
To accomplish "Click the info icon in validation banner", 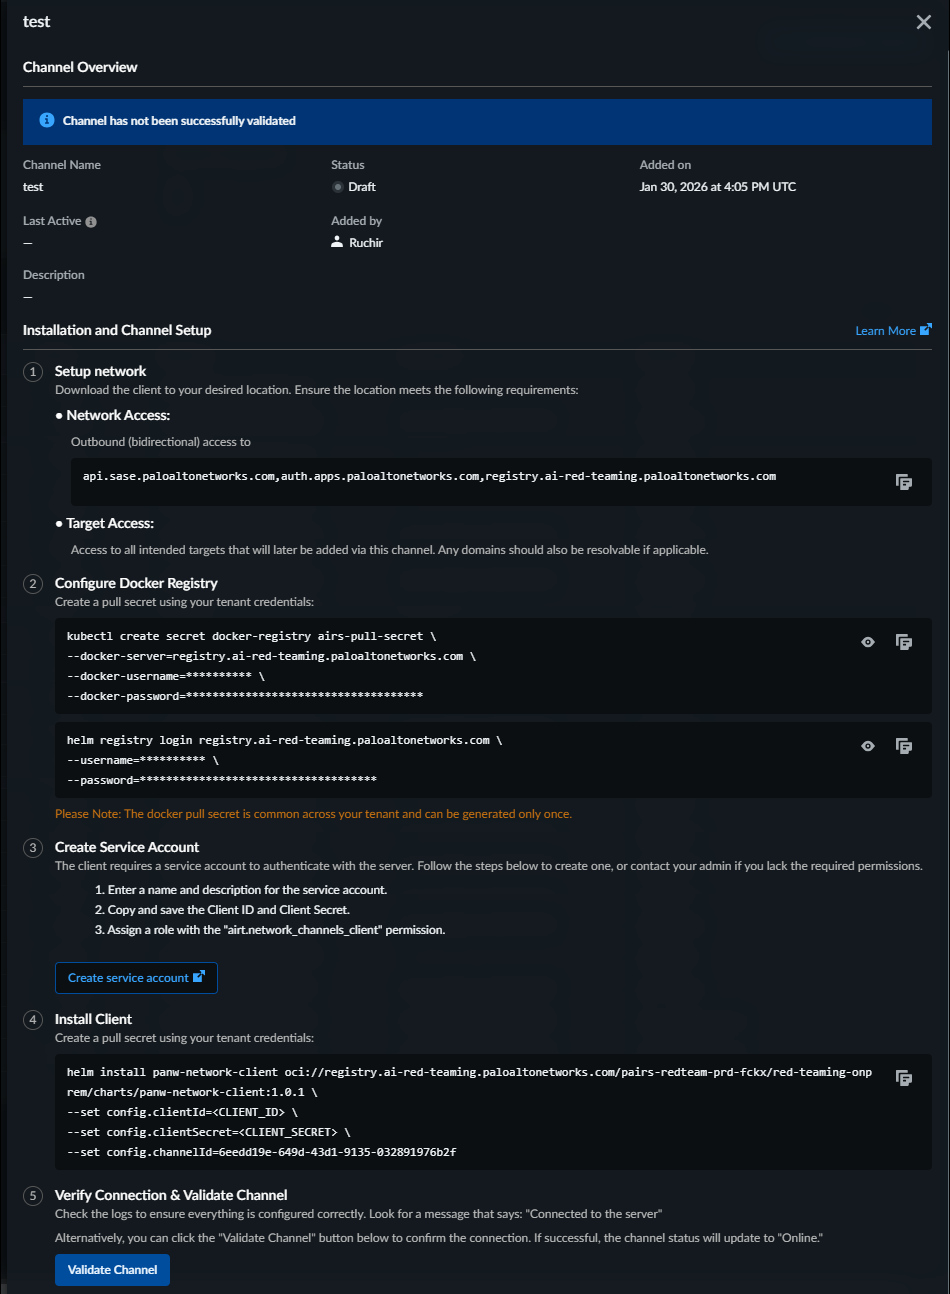I will click(x=46, y=120).
